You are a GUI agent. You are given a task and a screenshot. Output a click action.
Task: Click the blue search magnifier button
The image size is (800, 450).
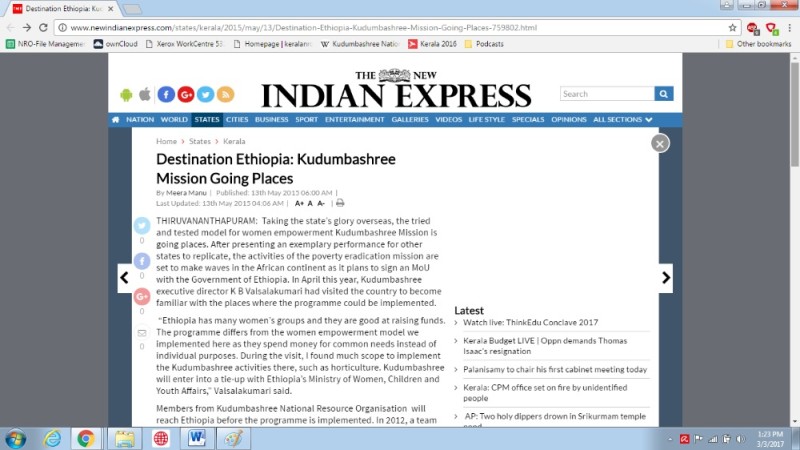click(x=664, y=94)
